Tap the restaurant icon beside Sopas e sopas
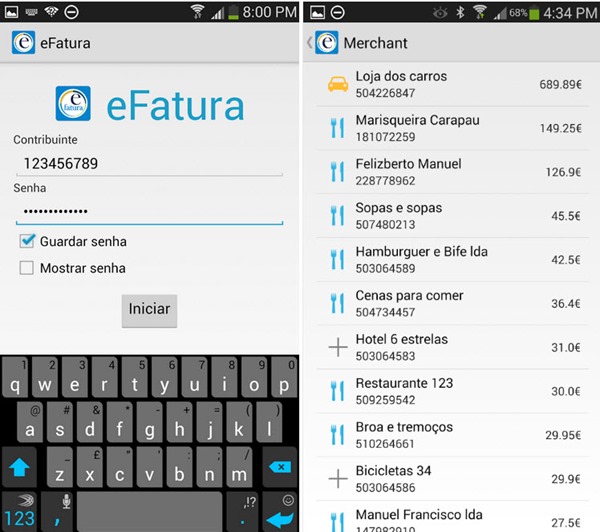Viewport: 600px width, 532px height. tap(338, 215)
